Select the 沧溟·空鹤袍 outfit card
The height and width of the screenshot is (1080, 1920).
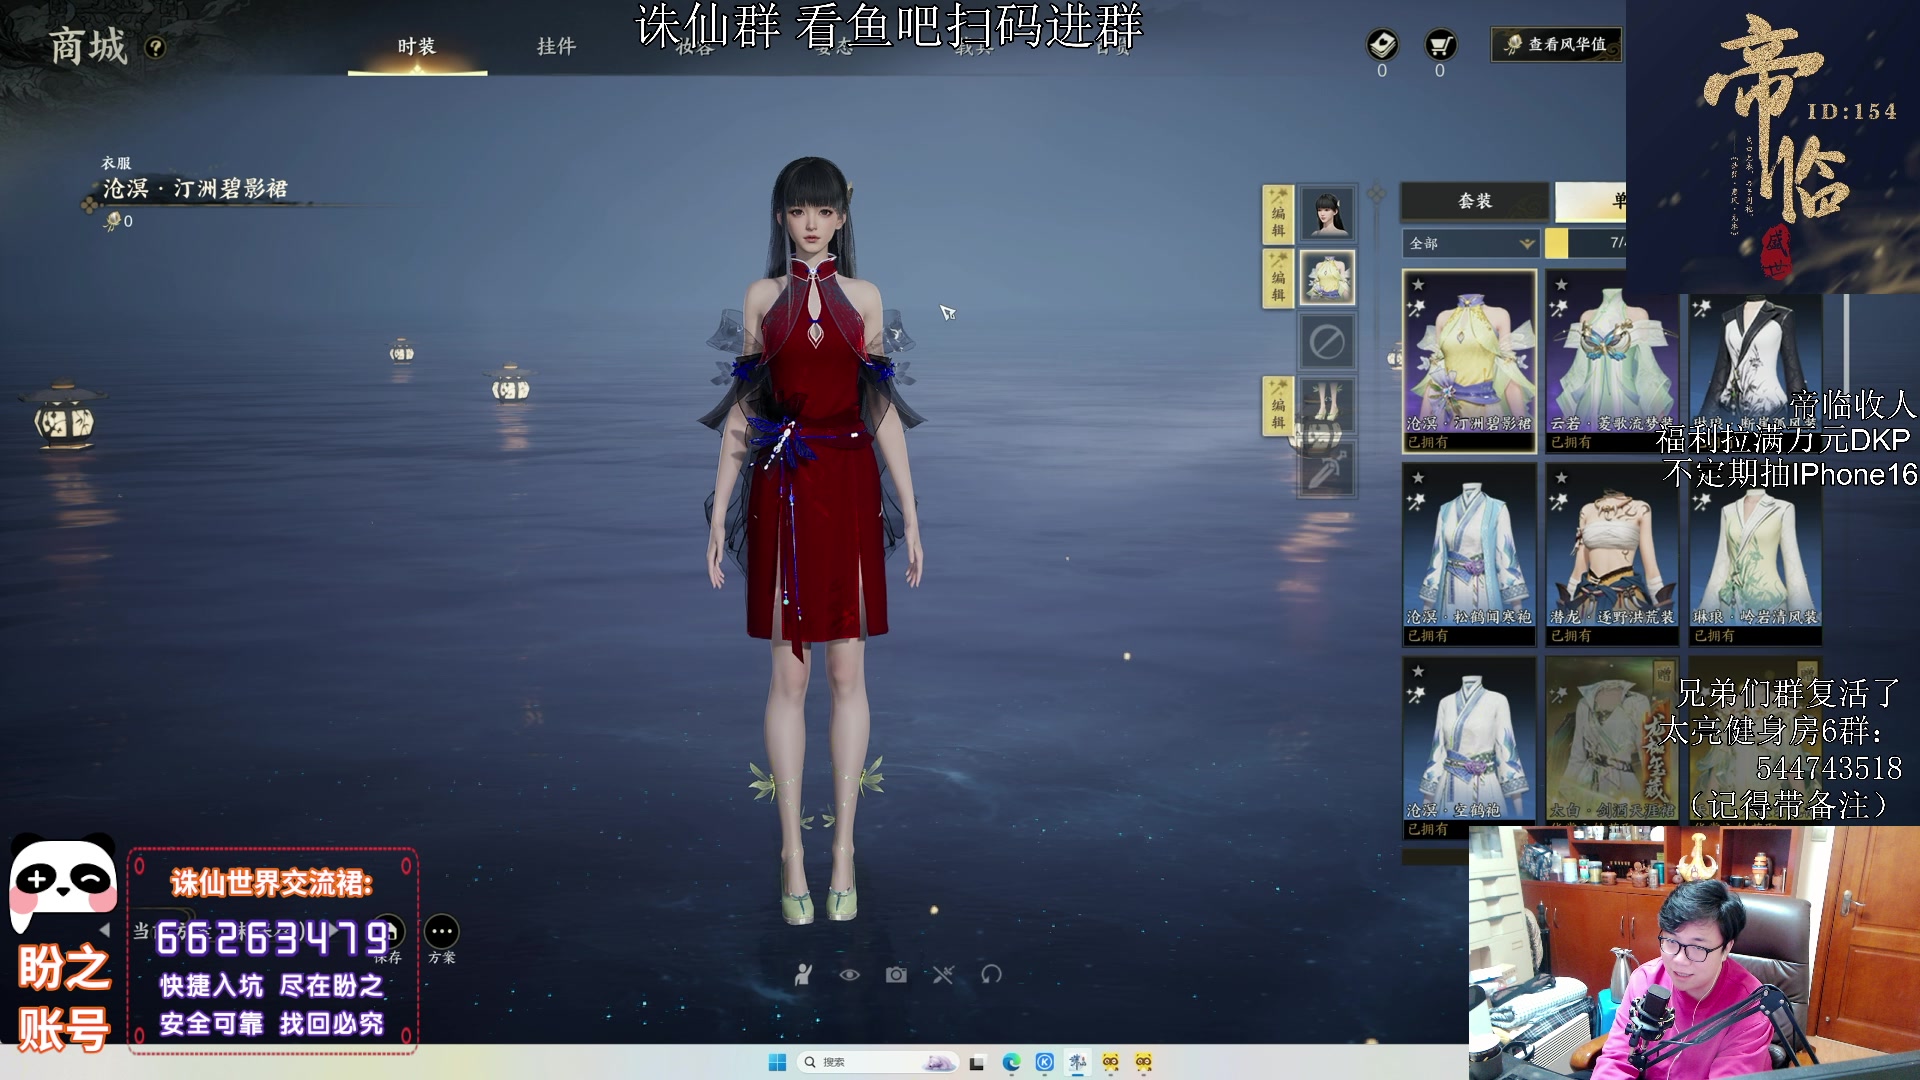[1469, 747]
